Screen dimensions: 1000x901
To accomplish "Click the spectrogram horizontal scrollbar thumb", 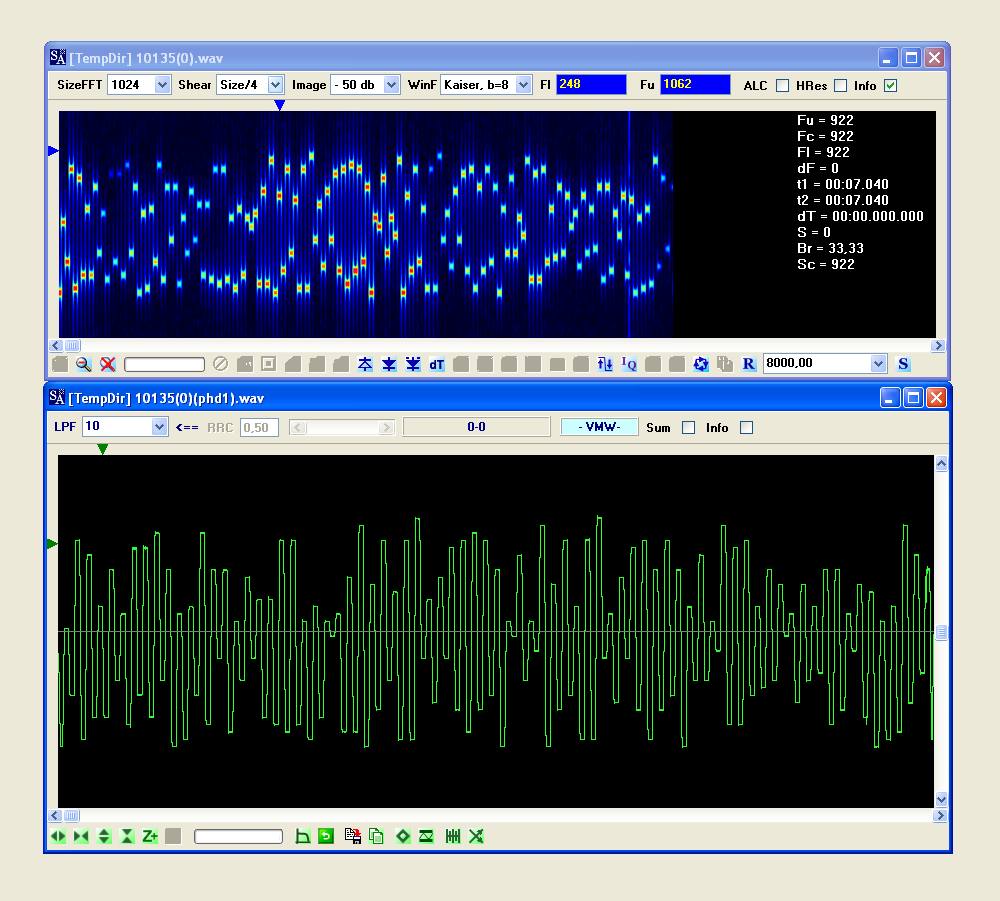I will pos(72,346).
